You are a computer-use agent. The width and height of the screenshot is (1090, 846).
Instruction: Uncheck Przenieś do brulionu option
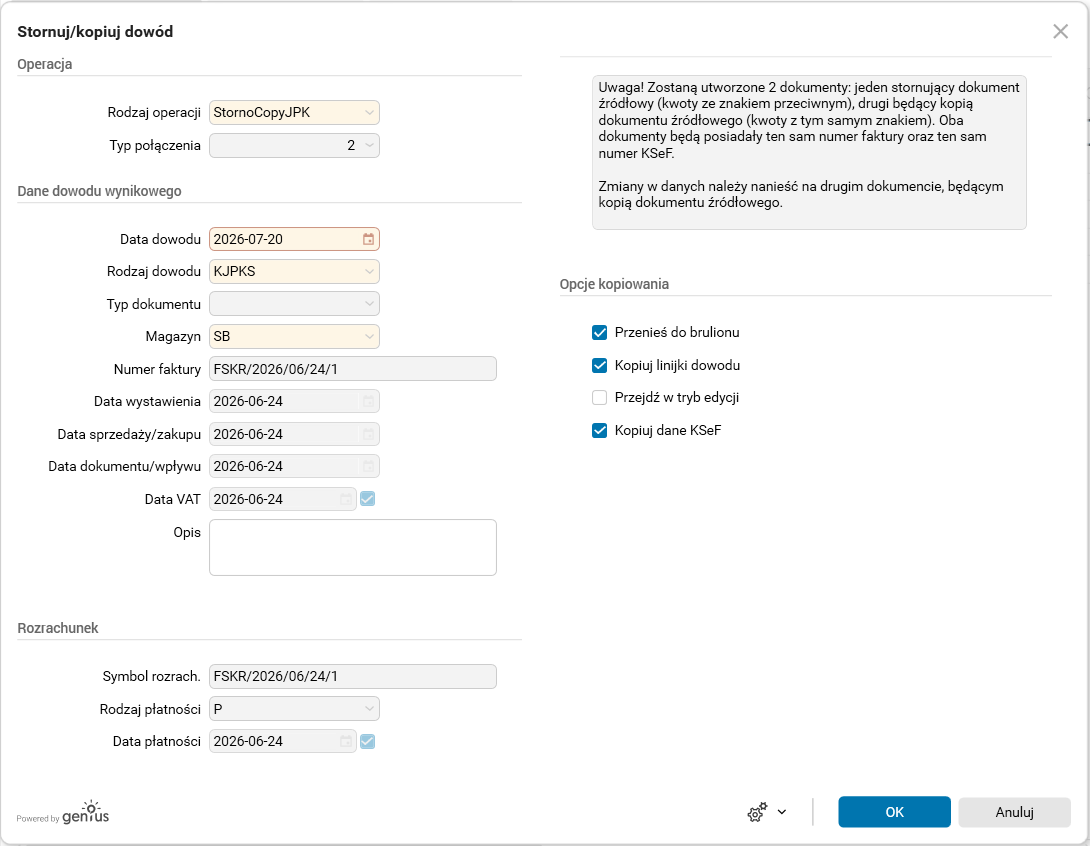point(599,332)
